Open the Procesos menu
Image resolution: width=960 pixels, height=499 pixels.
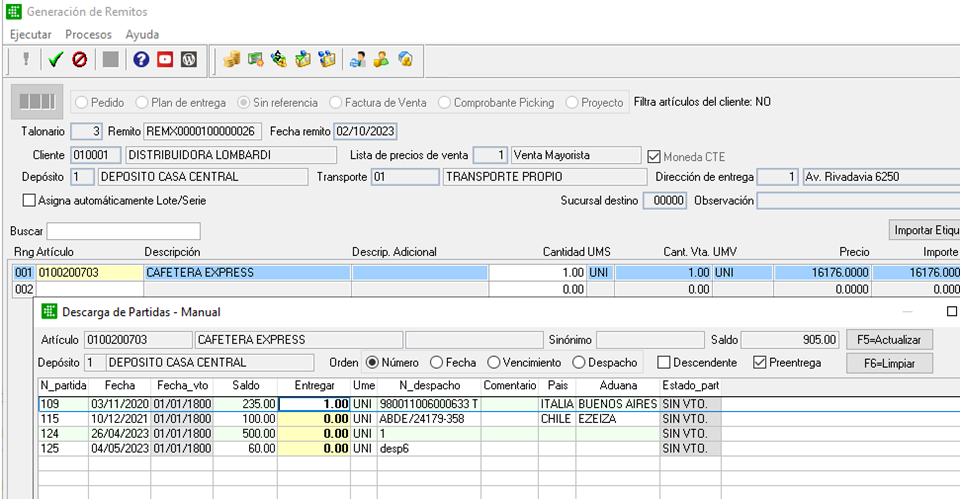pyautogui.click(x=88, y=34)
